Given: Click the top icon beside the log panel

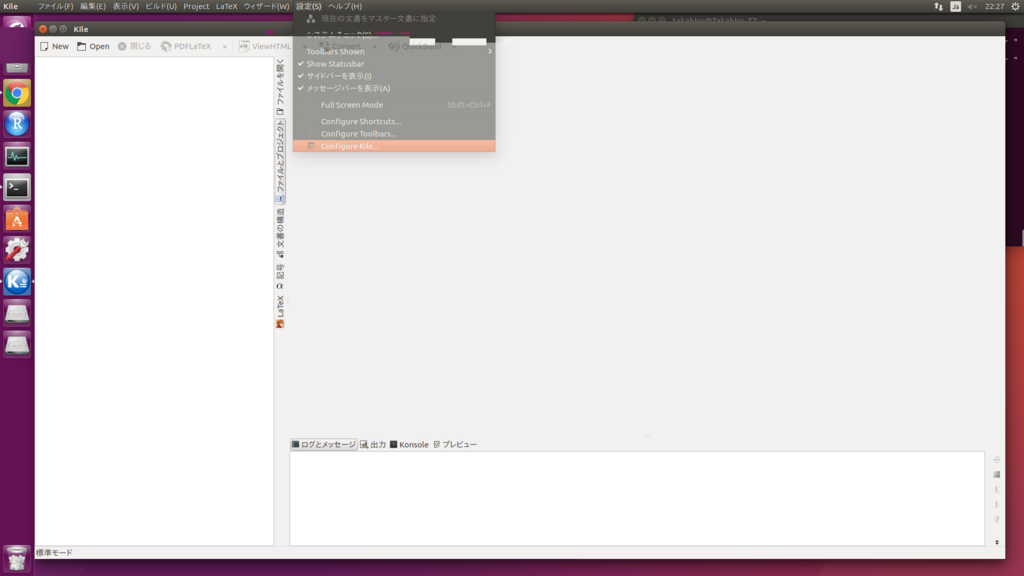Looking at the screenshot, I should point(997,460).
